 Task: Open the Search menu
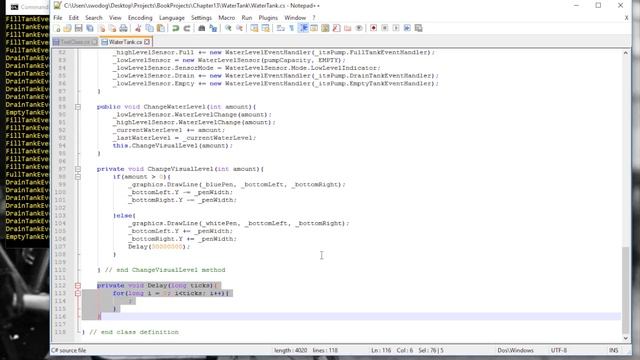[93, 18]
